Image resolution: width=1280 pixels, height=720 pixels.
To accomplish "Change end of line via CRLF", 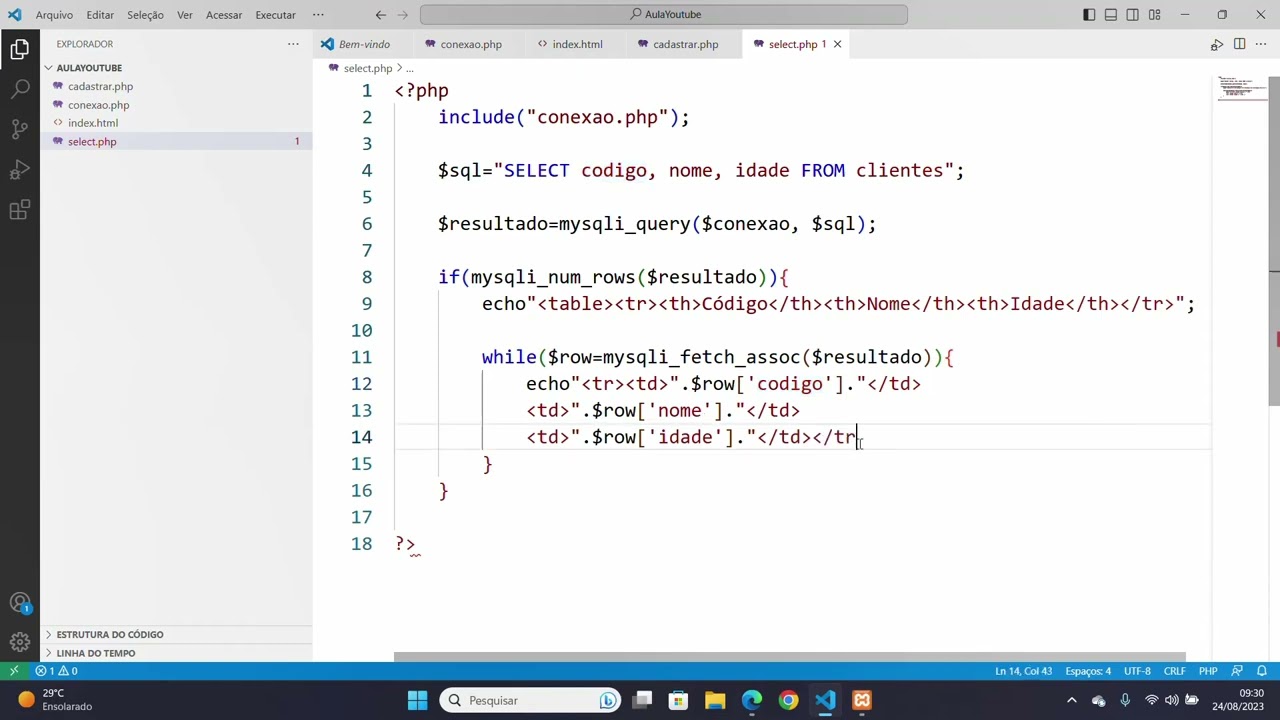I will (1174, 671).
